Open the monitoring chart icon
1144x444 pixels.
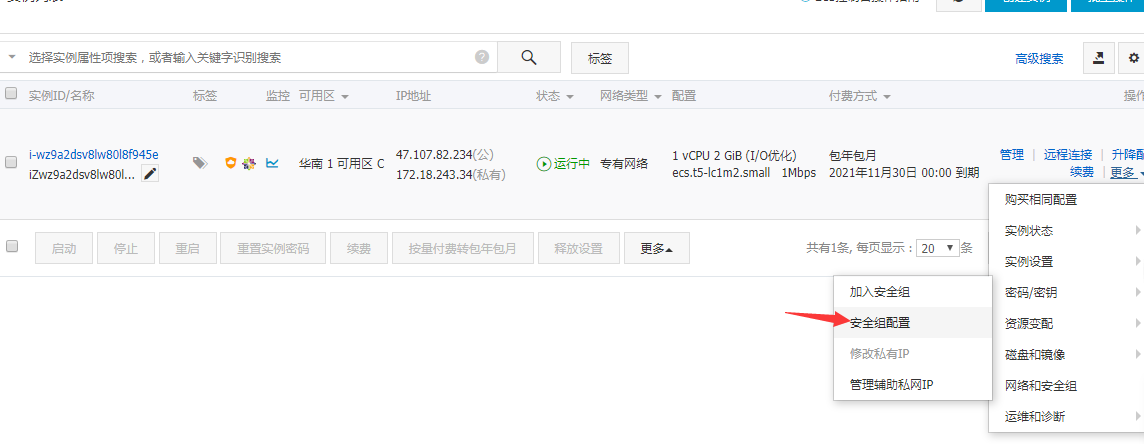pyautogui.click(x=272, y=163)
